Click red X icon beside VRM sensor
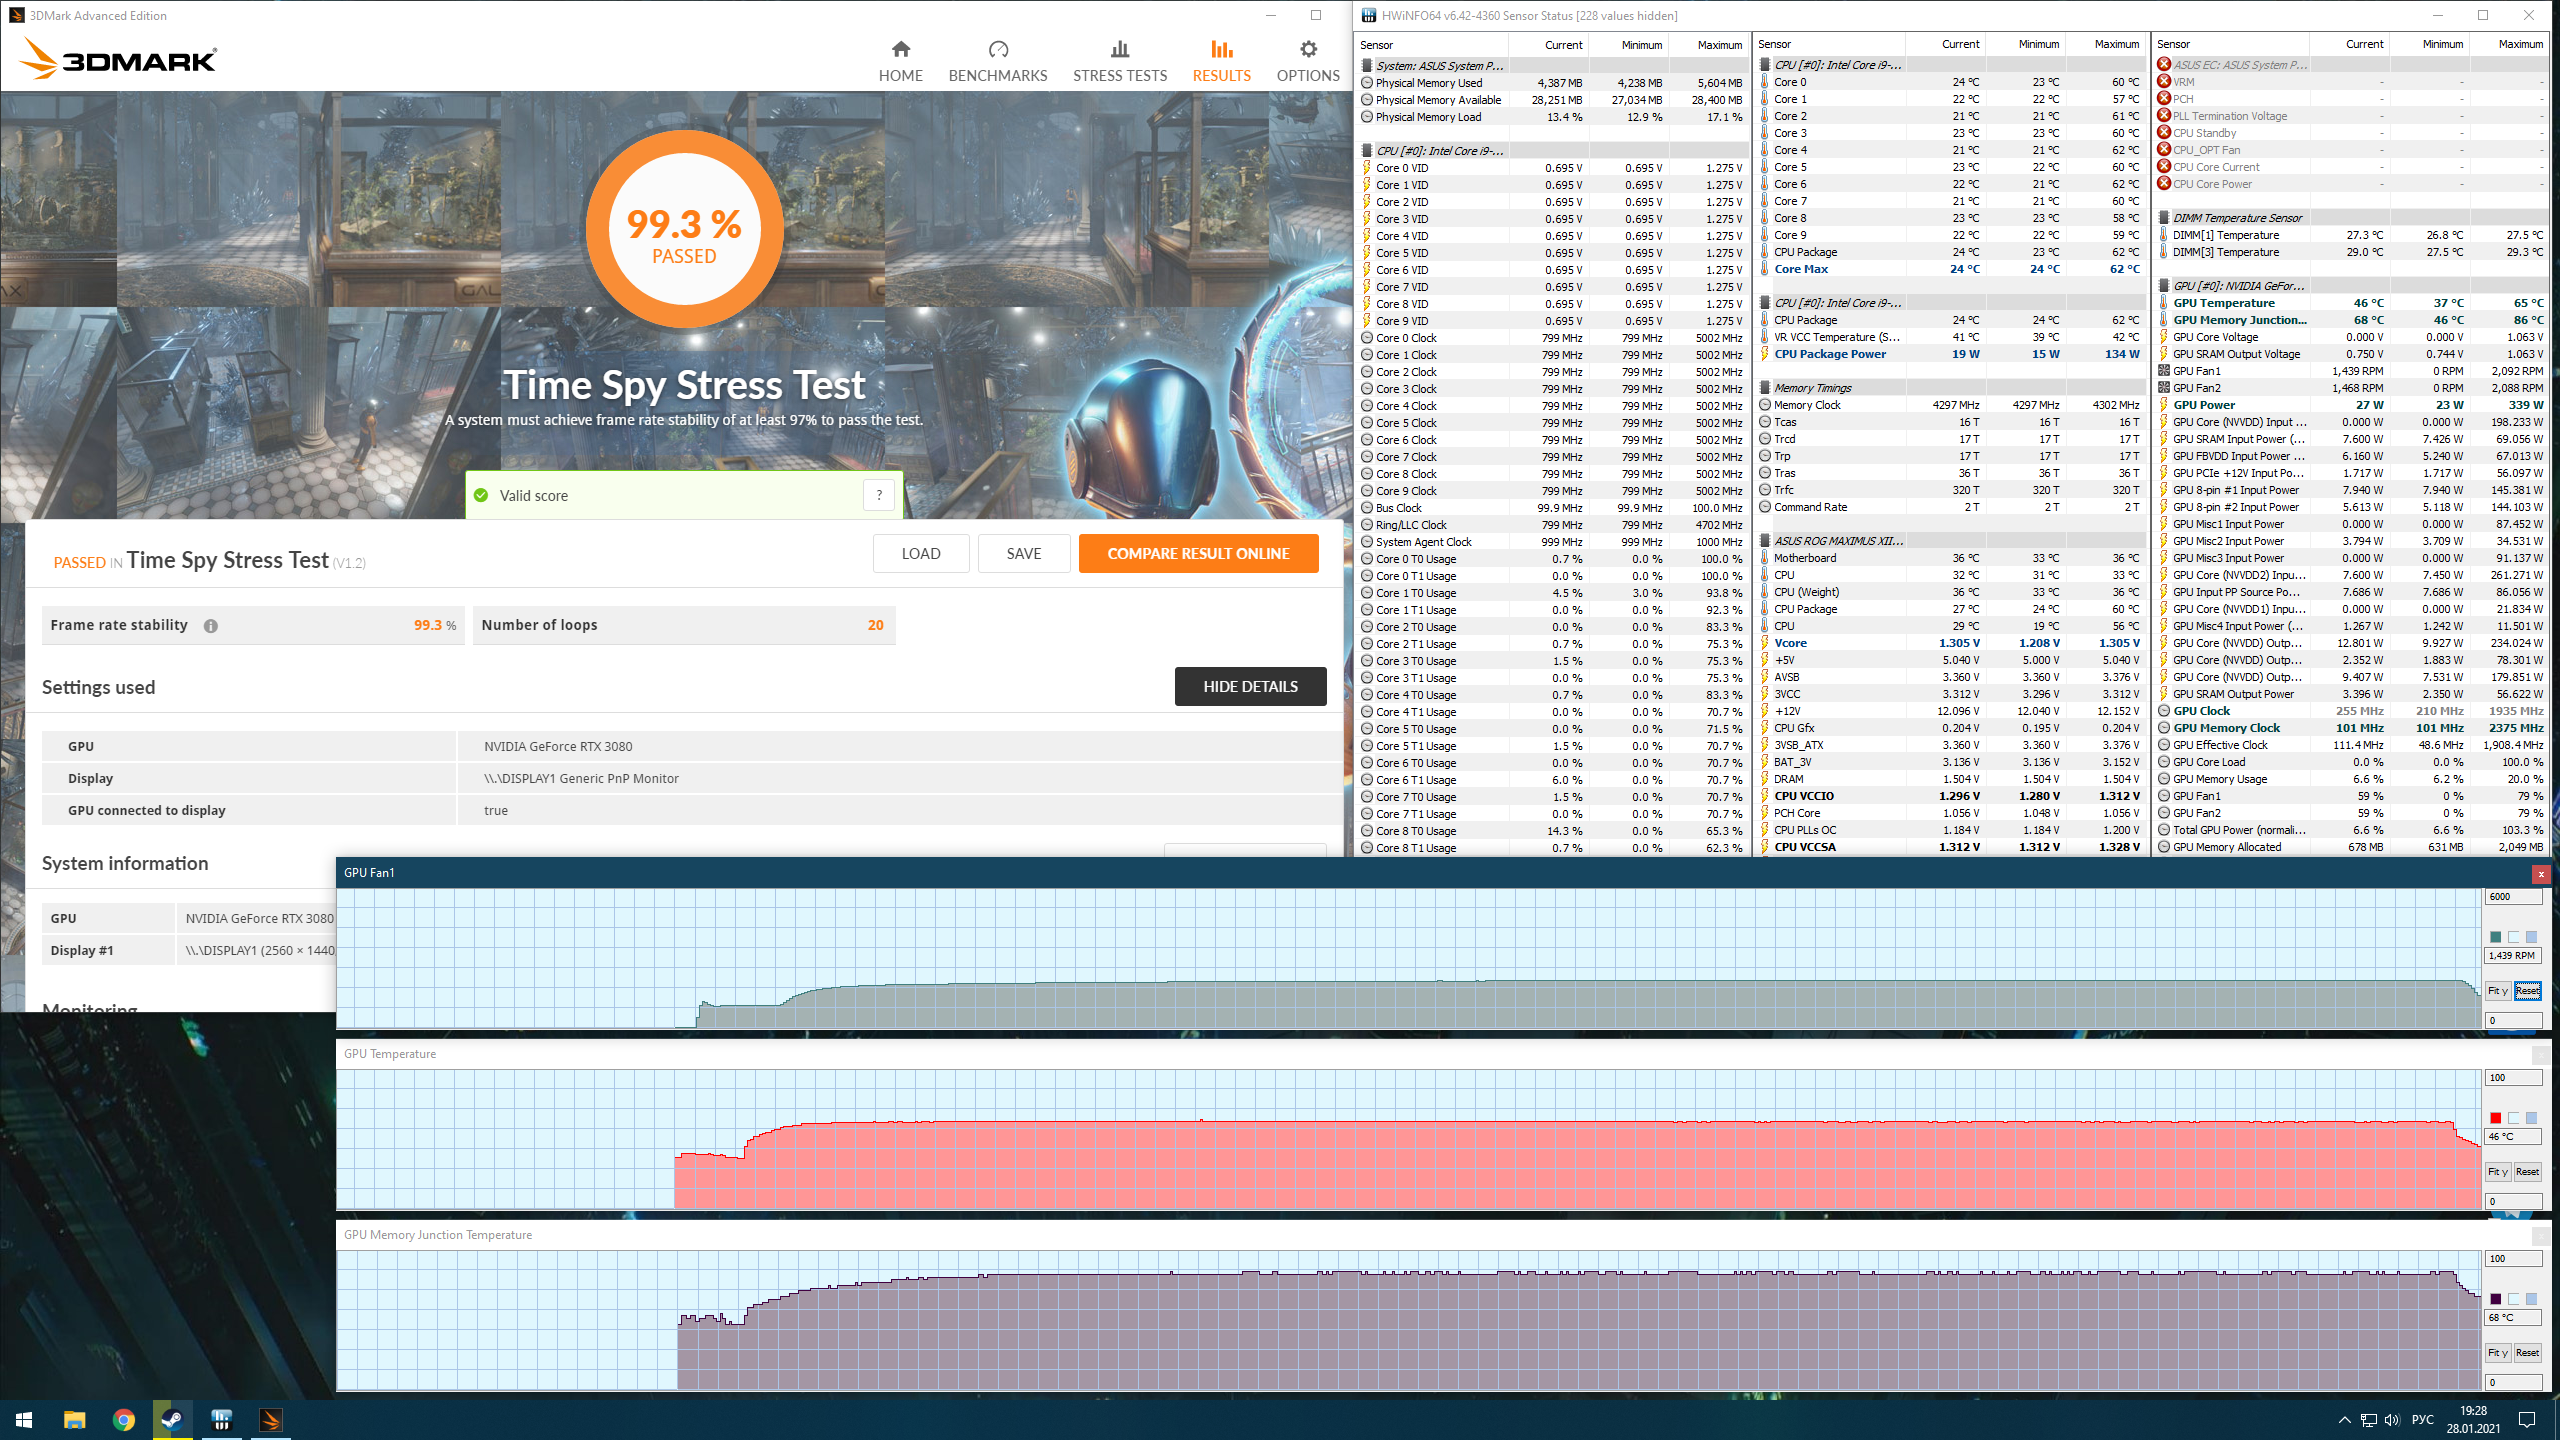Image resolution: width=2560 pixels, height=1440 pixels. coord(2164,82)
